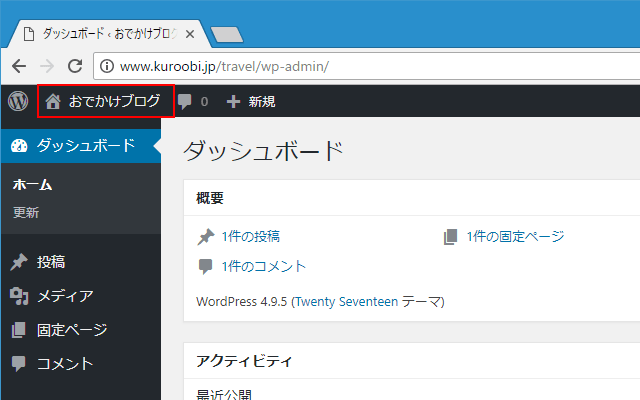Image resolution: width=640 pixels, height=400 pixels.
Task: Click the 1件の固定ページ link
Action: click(516, 237)
